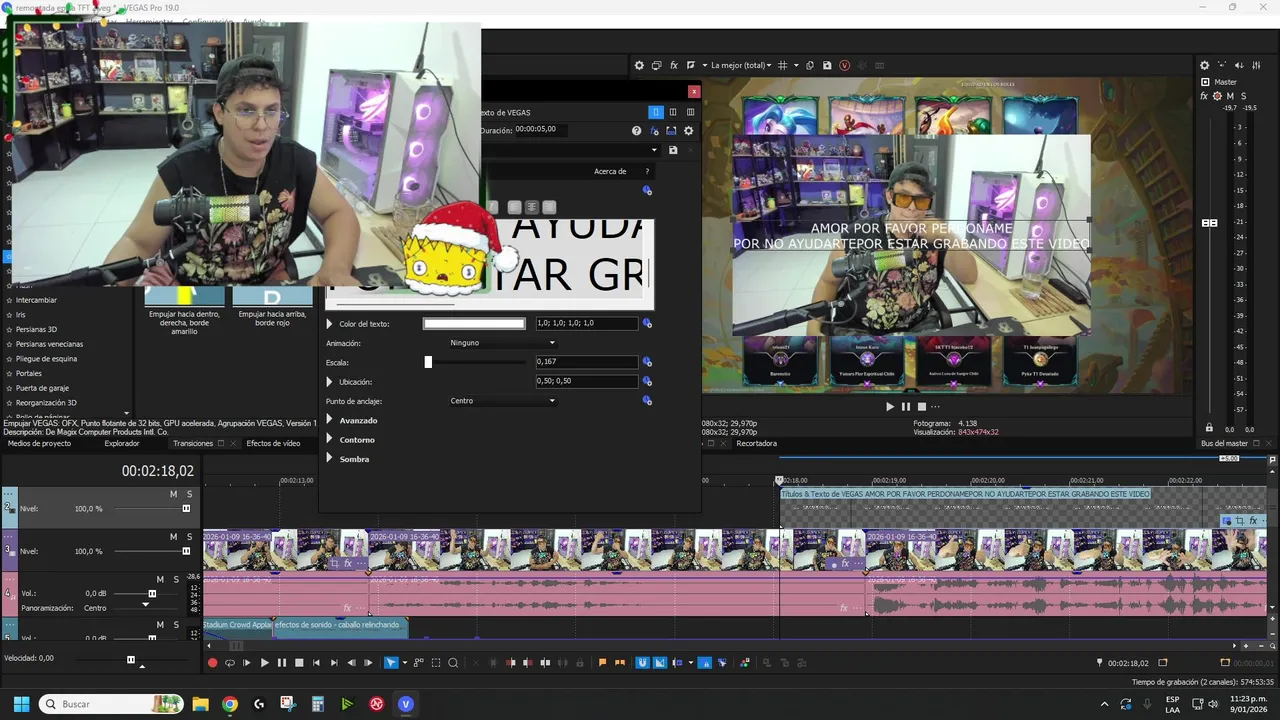Toggle preview on external monitor
Image resolution: width=1280 pixels, height=720 pixels.
[656, 66]
